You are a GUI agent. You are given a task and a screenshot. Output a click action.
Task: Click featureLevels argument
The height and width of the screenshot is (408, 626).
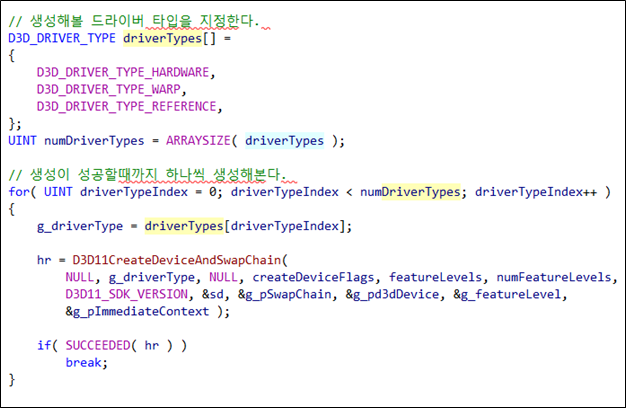(436, 277)
